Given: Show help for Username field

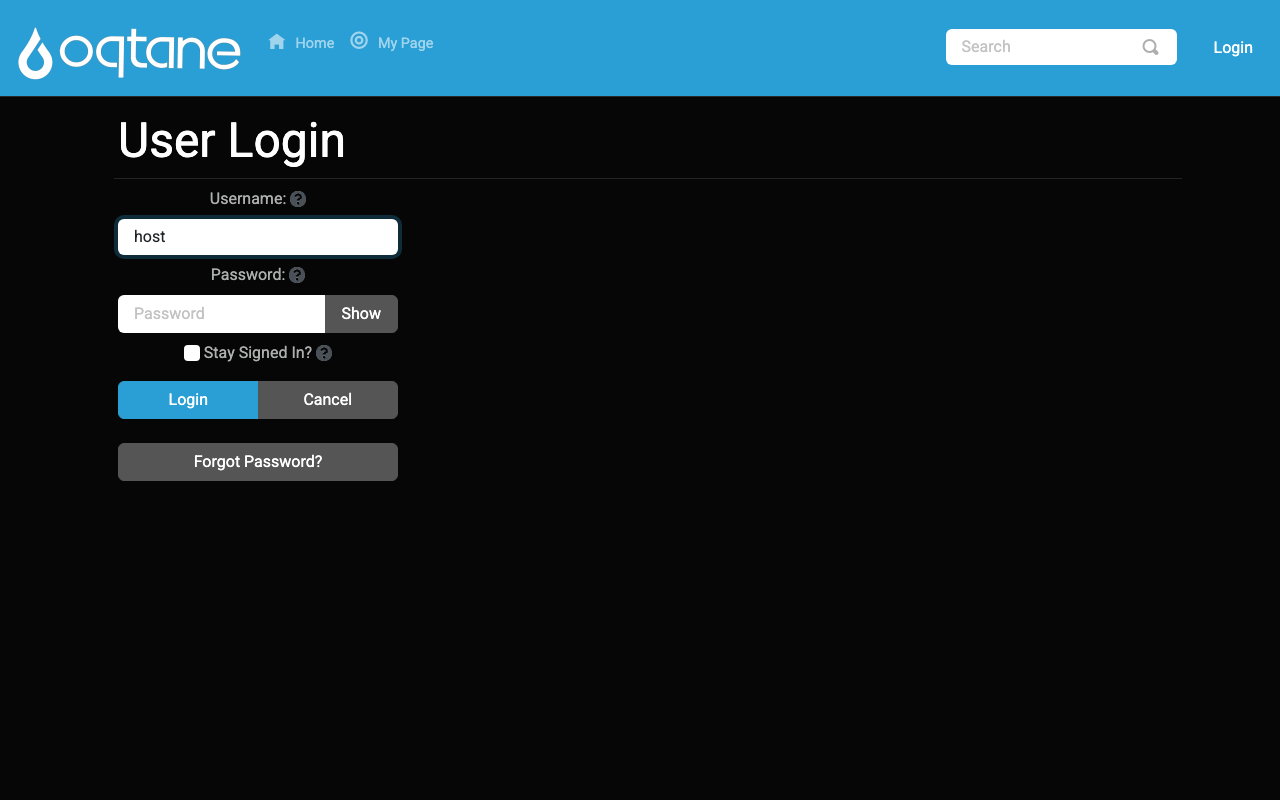Looking at the screenshot, I should click(x=298, y=199).
